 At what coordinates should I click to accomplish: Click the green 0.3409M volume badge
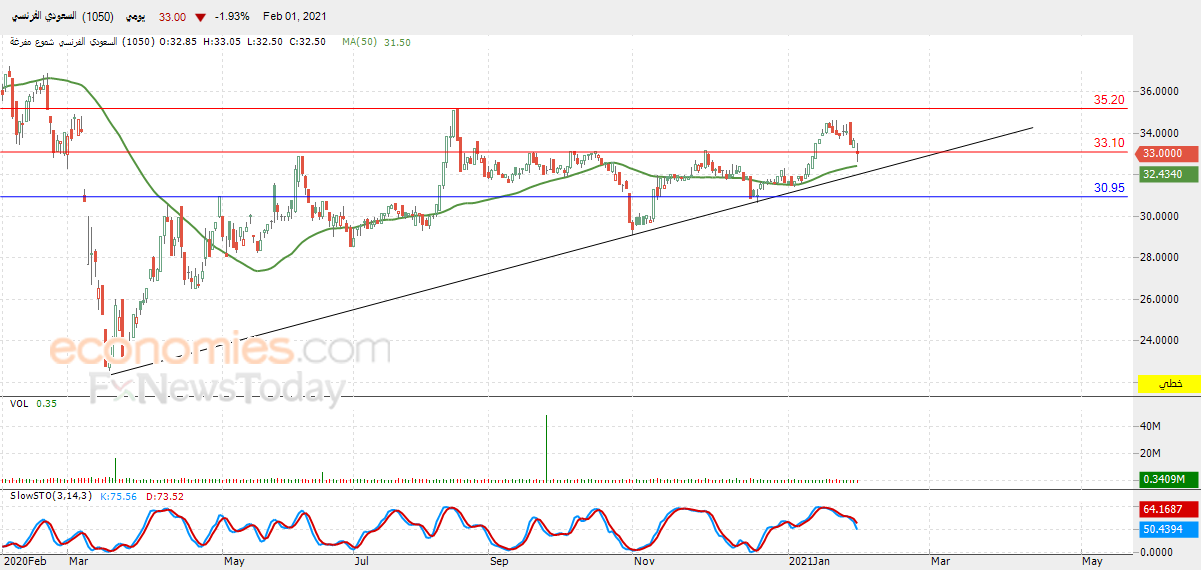point(1168,479)
